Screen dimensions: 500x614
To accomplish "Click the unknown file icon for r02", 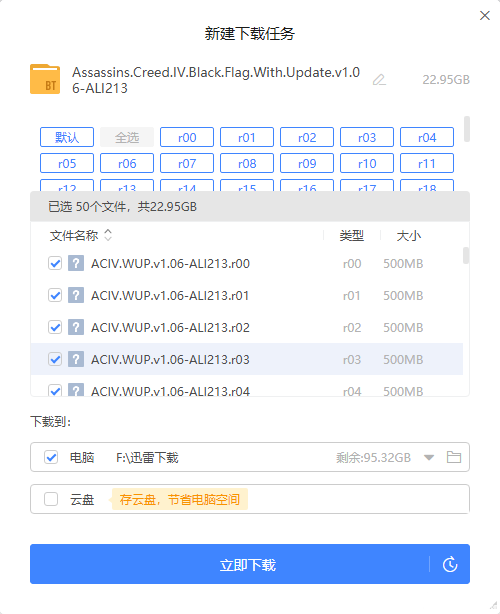I will (76, 327).
